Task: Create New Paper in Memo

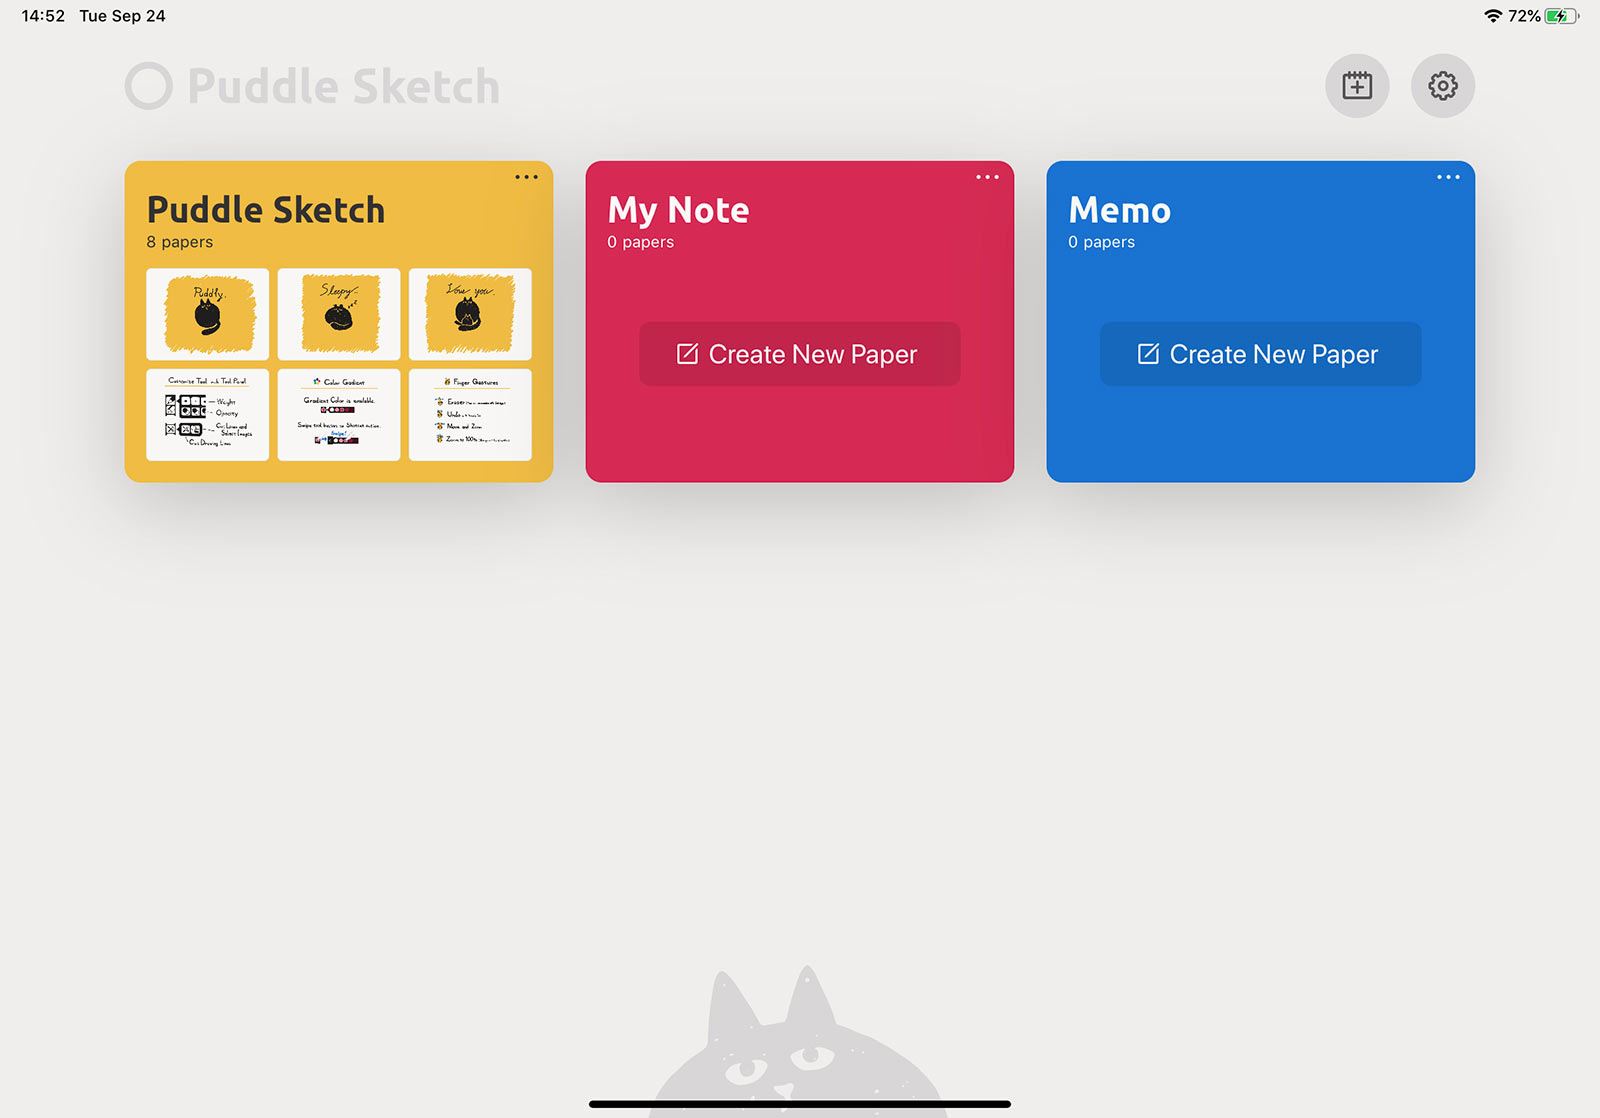Action: click(1260, 354)
